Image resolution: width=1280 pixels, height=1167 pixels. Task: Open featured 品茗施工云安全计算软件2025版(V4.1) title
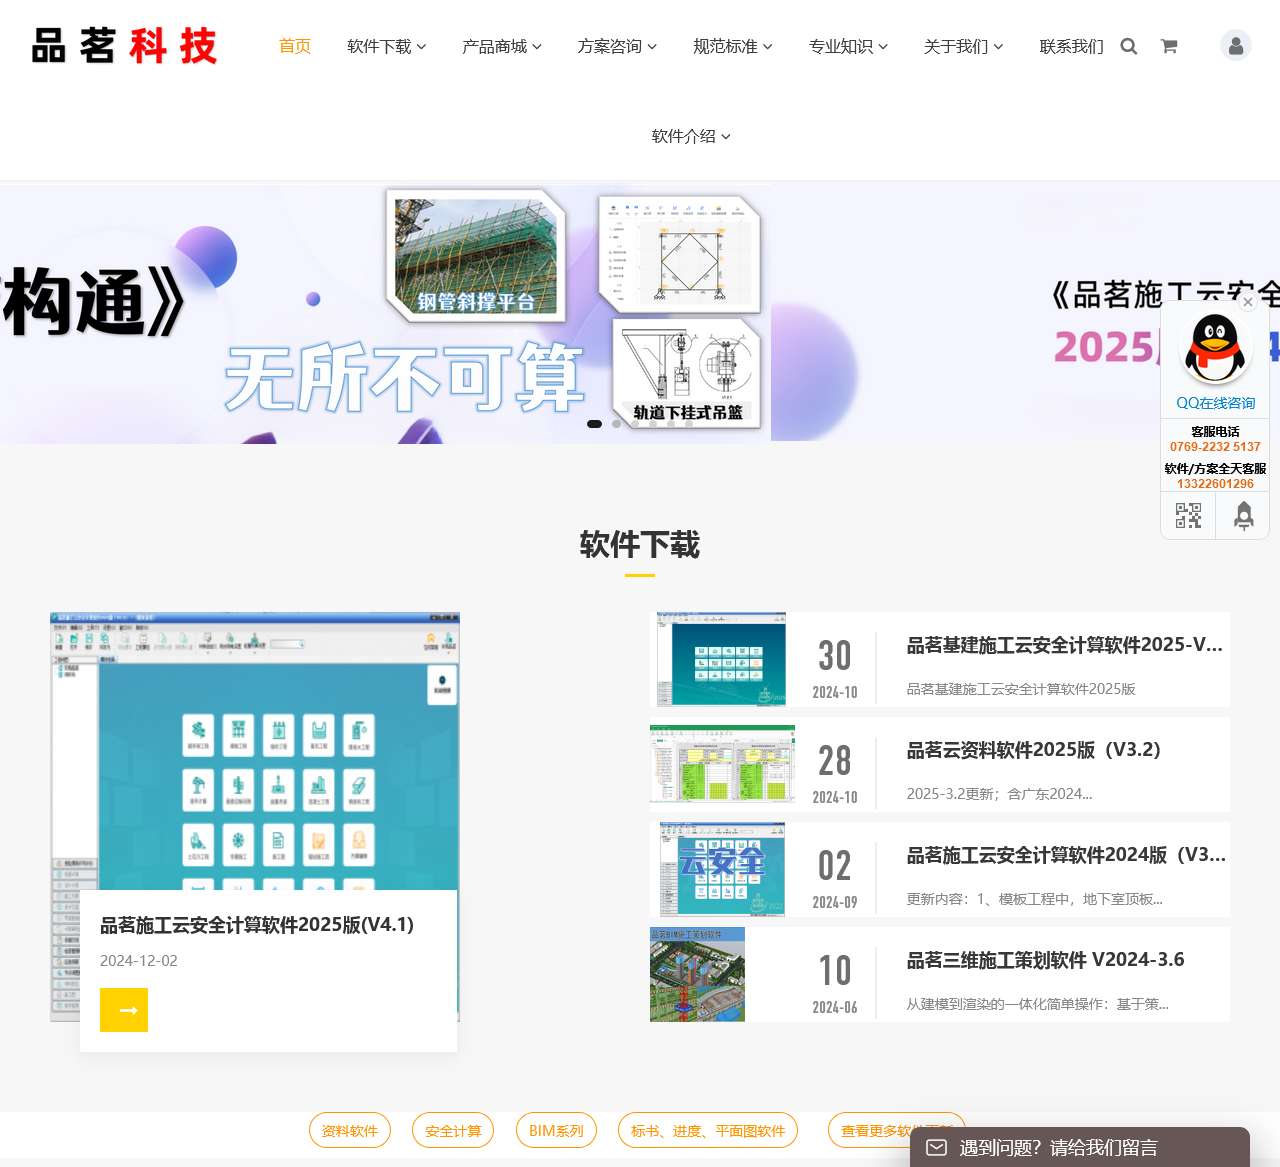pyautogui.click(x=257, y=925)
